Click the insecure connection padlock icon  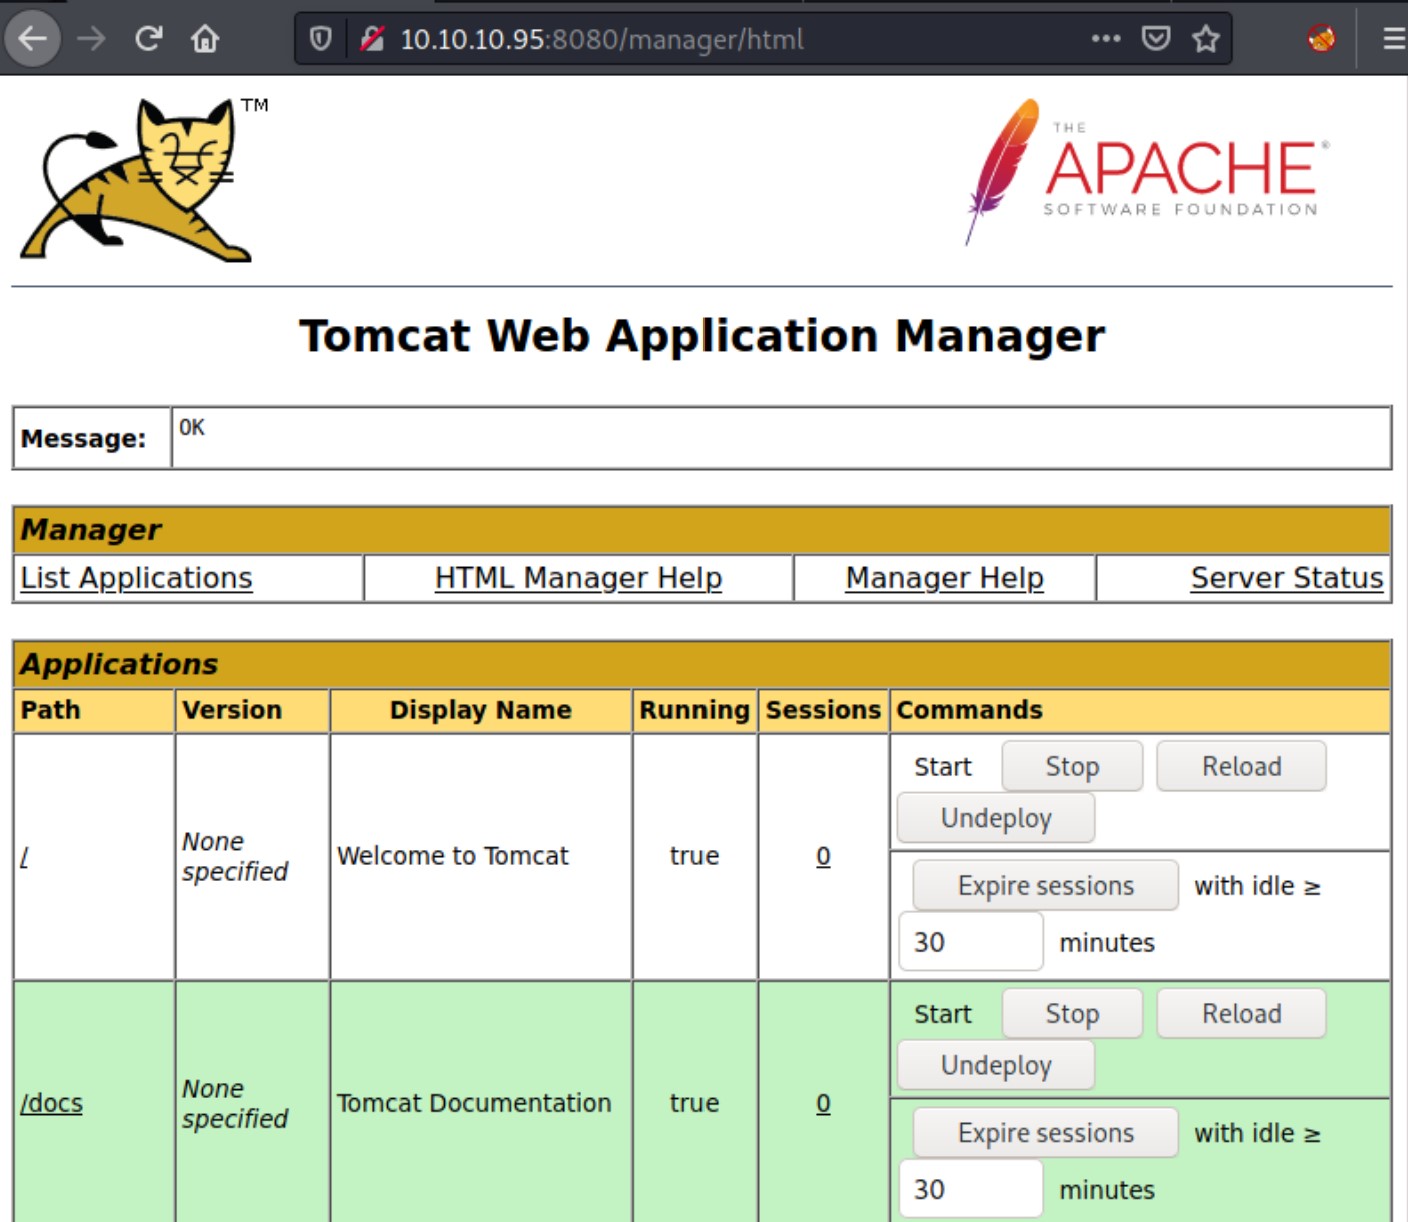[x=372, y=39]
